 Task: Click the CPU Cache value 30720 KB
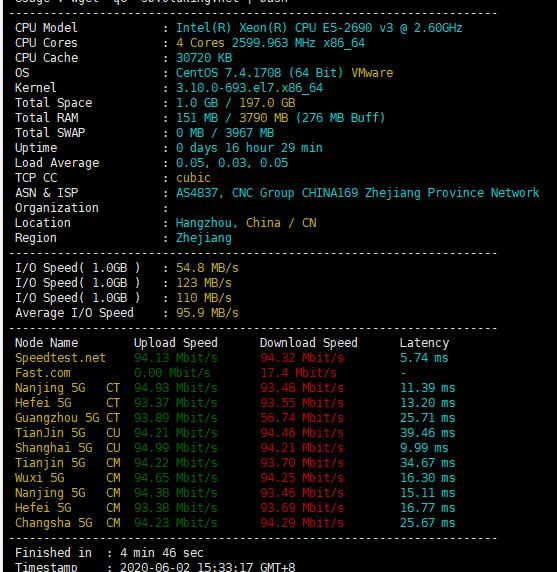pos(204,58)
